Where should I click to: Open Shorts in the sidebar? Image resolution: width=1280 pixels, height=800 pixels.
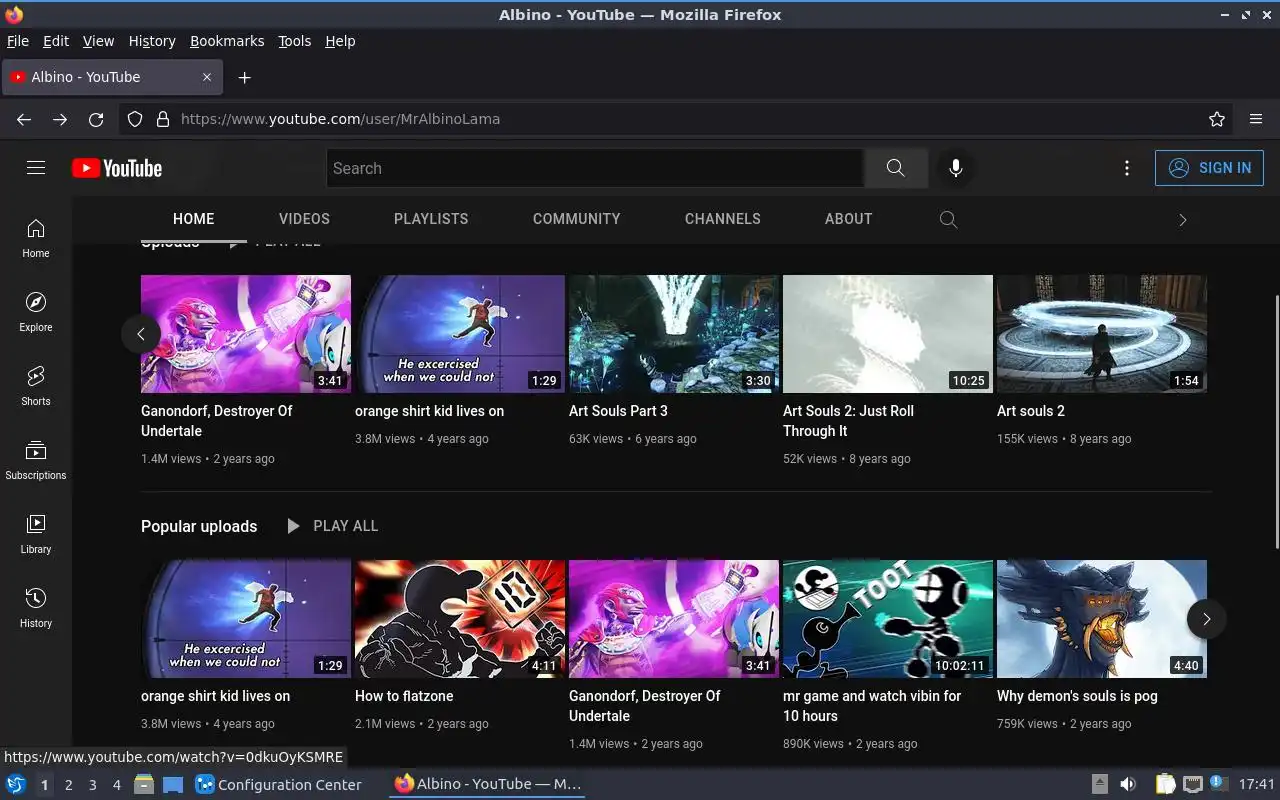36,386
